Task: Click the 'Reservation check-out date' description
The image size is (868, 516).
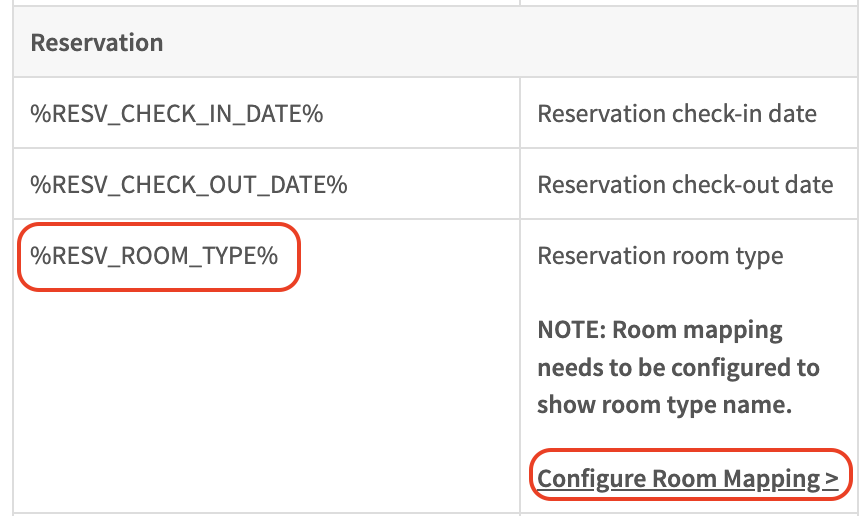Action: pyautogui.click(x=685, y=185)
